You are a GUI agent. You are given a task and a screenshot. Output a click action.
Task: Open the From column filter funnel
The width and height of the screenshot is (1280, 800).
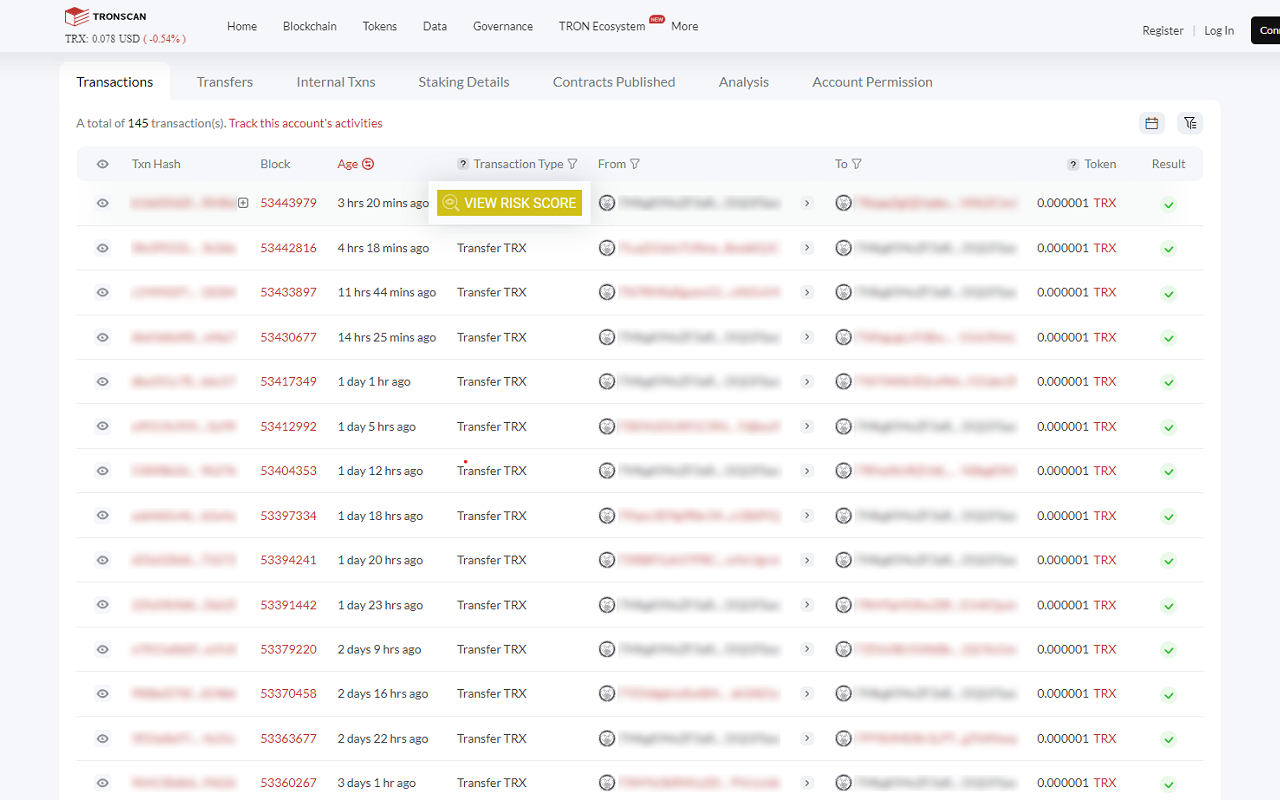coord(635,164)
